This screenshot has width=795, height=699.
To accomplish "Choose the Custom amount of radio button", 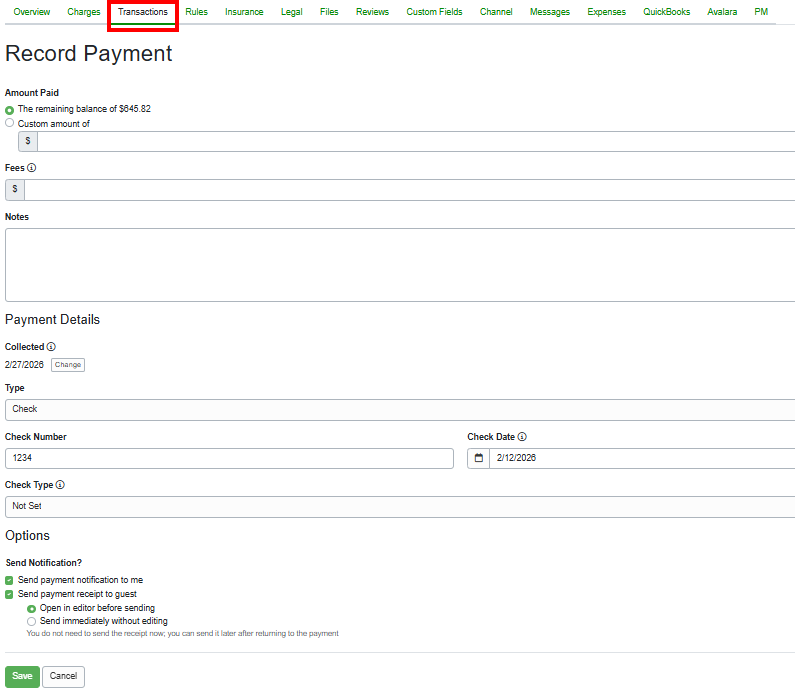I will pyautogui.click(x=9, y=123).
